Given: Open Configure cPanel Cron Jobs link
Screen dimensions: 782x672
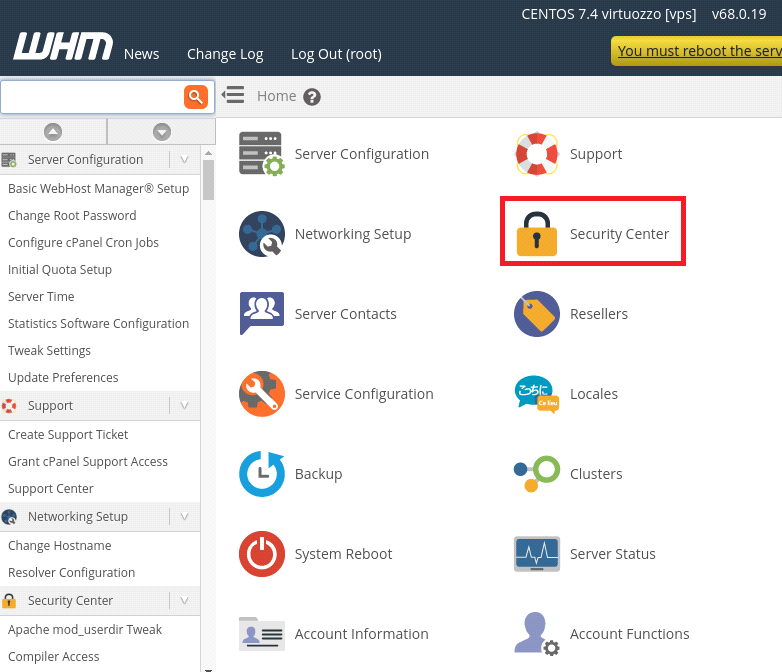Looking at the screenshot, I should coord(83,242).
